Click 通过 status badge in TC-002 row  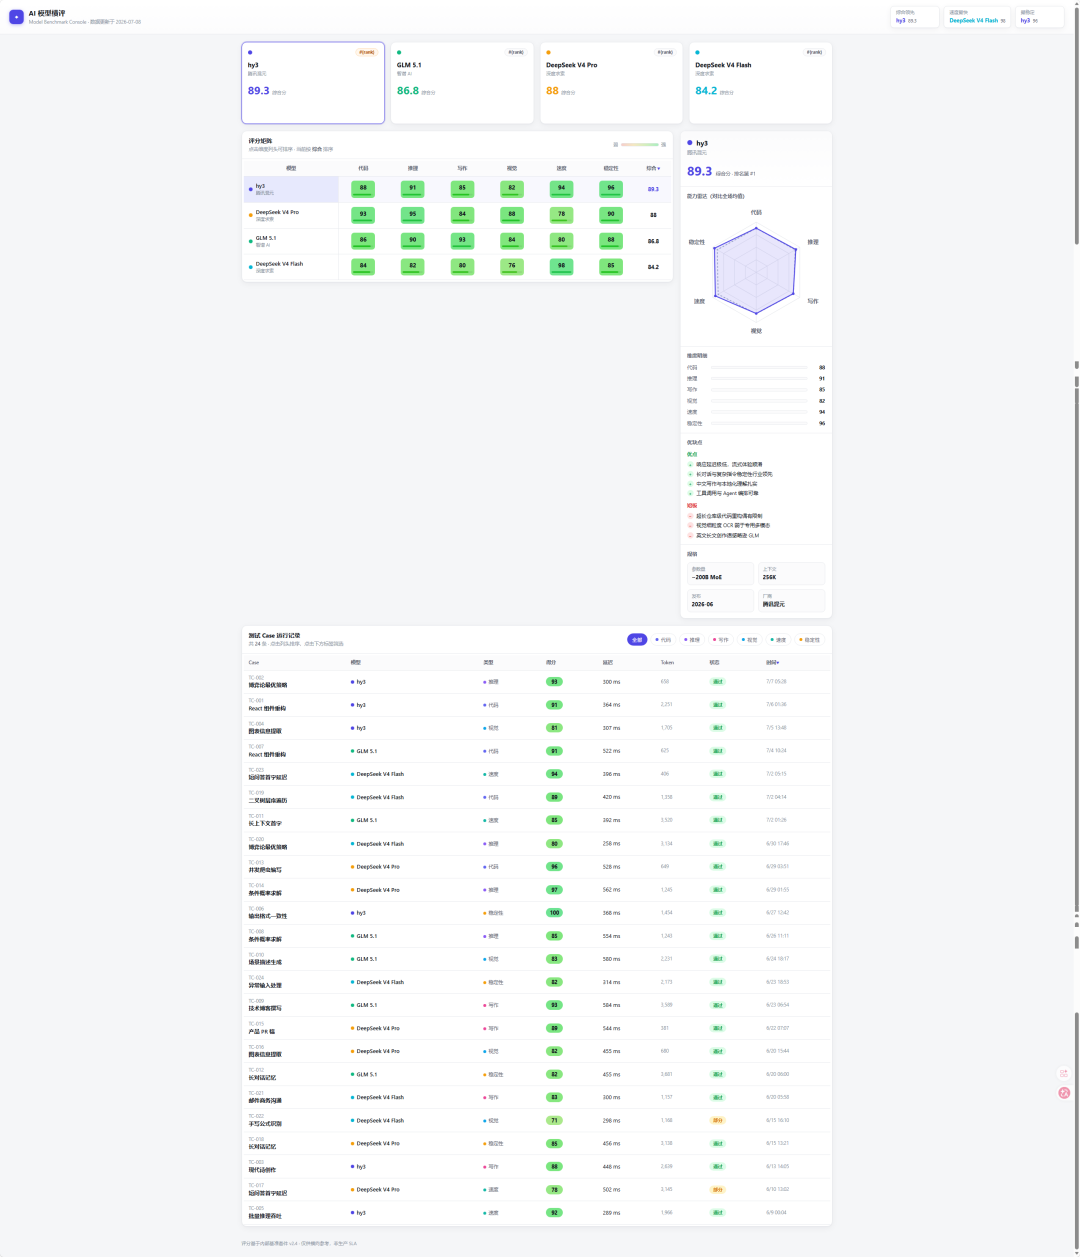(x=717, y=682)
